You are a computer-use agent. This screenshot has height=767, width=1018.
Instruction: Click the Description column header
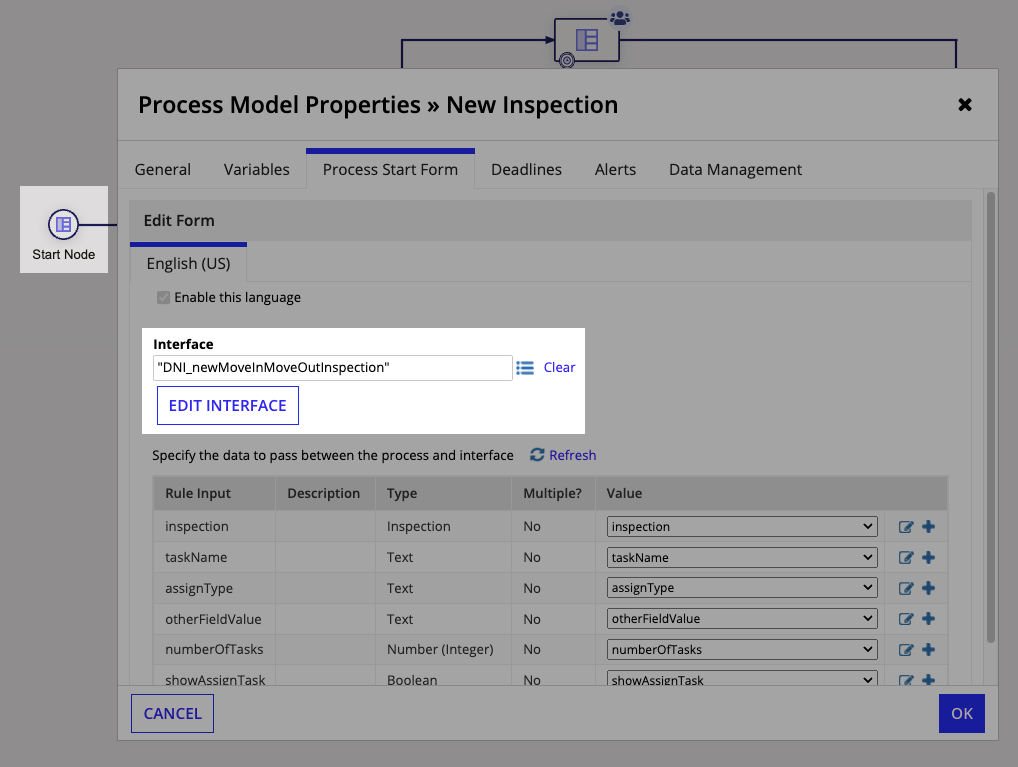pyautogui.click(x=323, y=493)
